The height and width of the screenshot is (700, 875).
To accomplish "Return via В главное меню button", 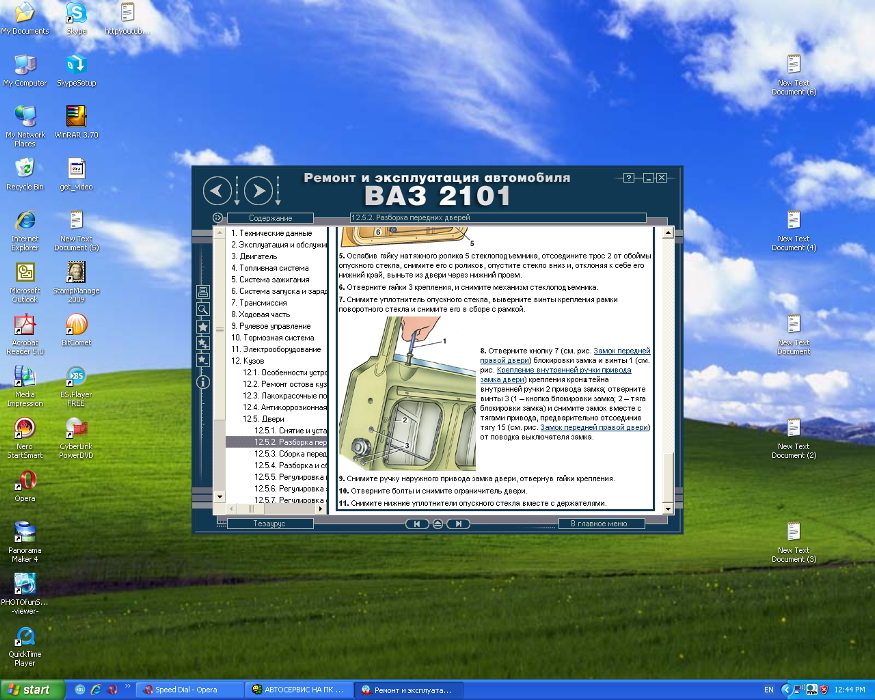I will (601, 524).
